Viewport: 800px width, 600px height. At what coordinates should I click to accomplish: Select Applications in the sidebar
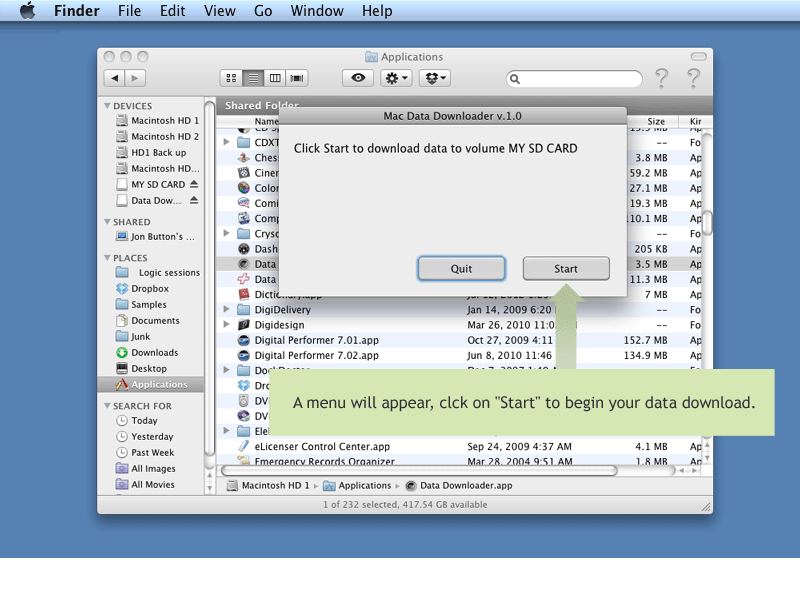pyautogui.click(x=151, y=384)
